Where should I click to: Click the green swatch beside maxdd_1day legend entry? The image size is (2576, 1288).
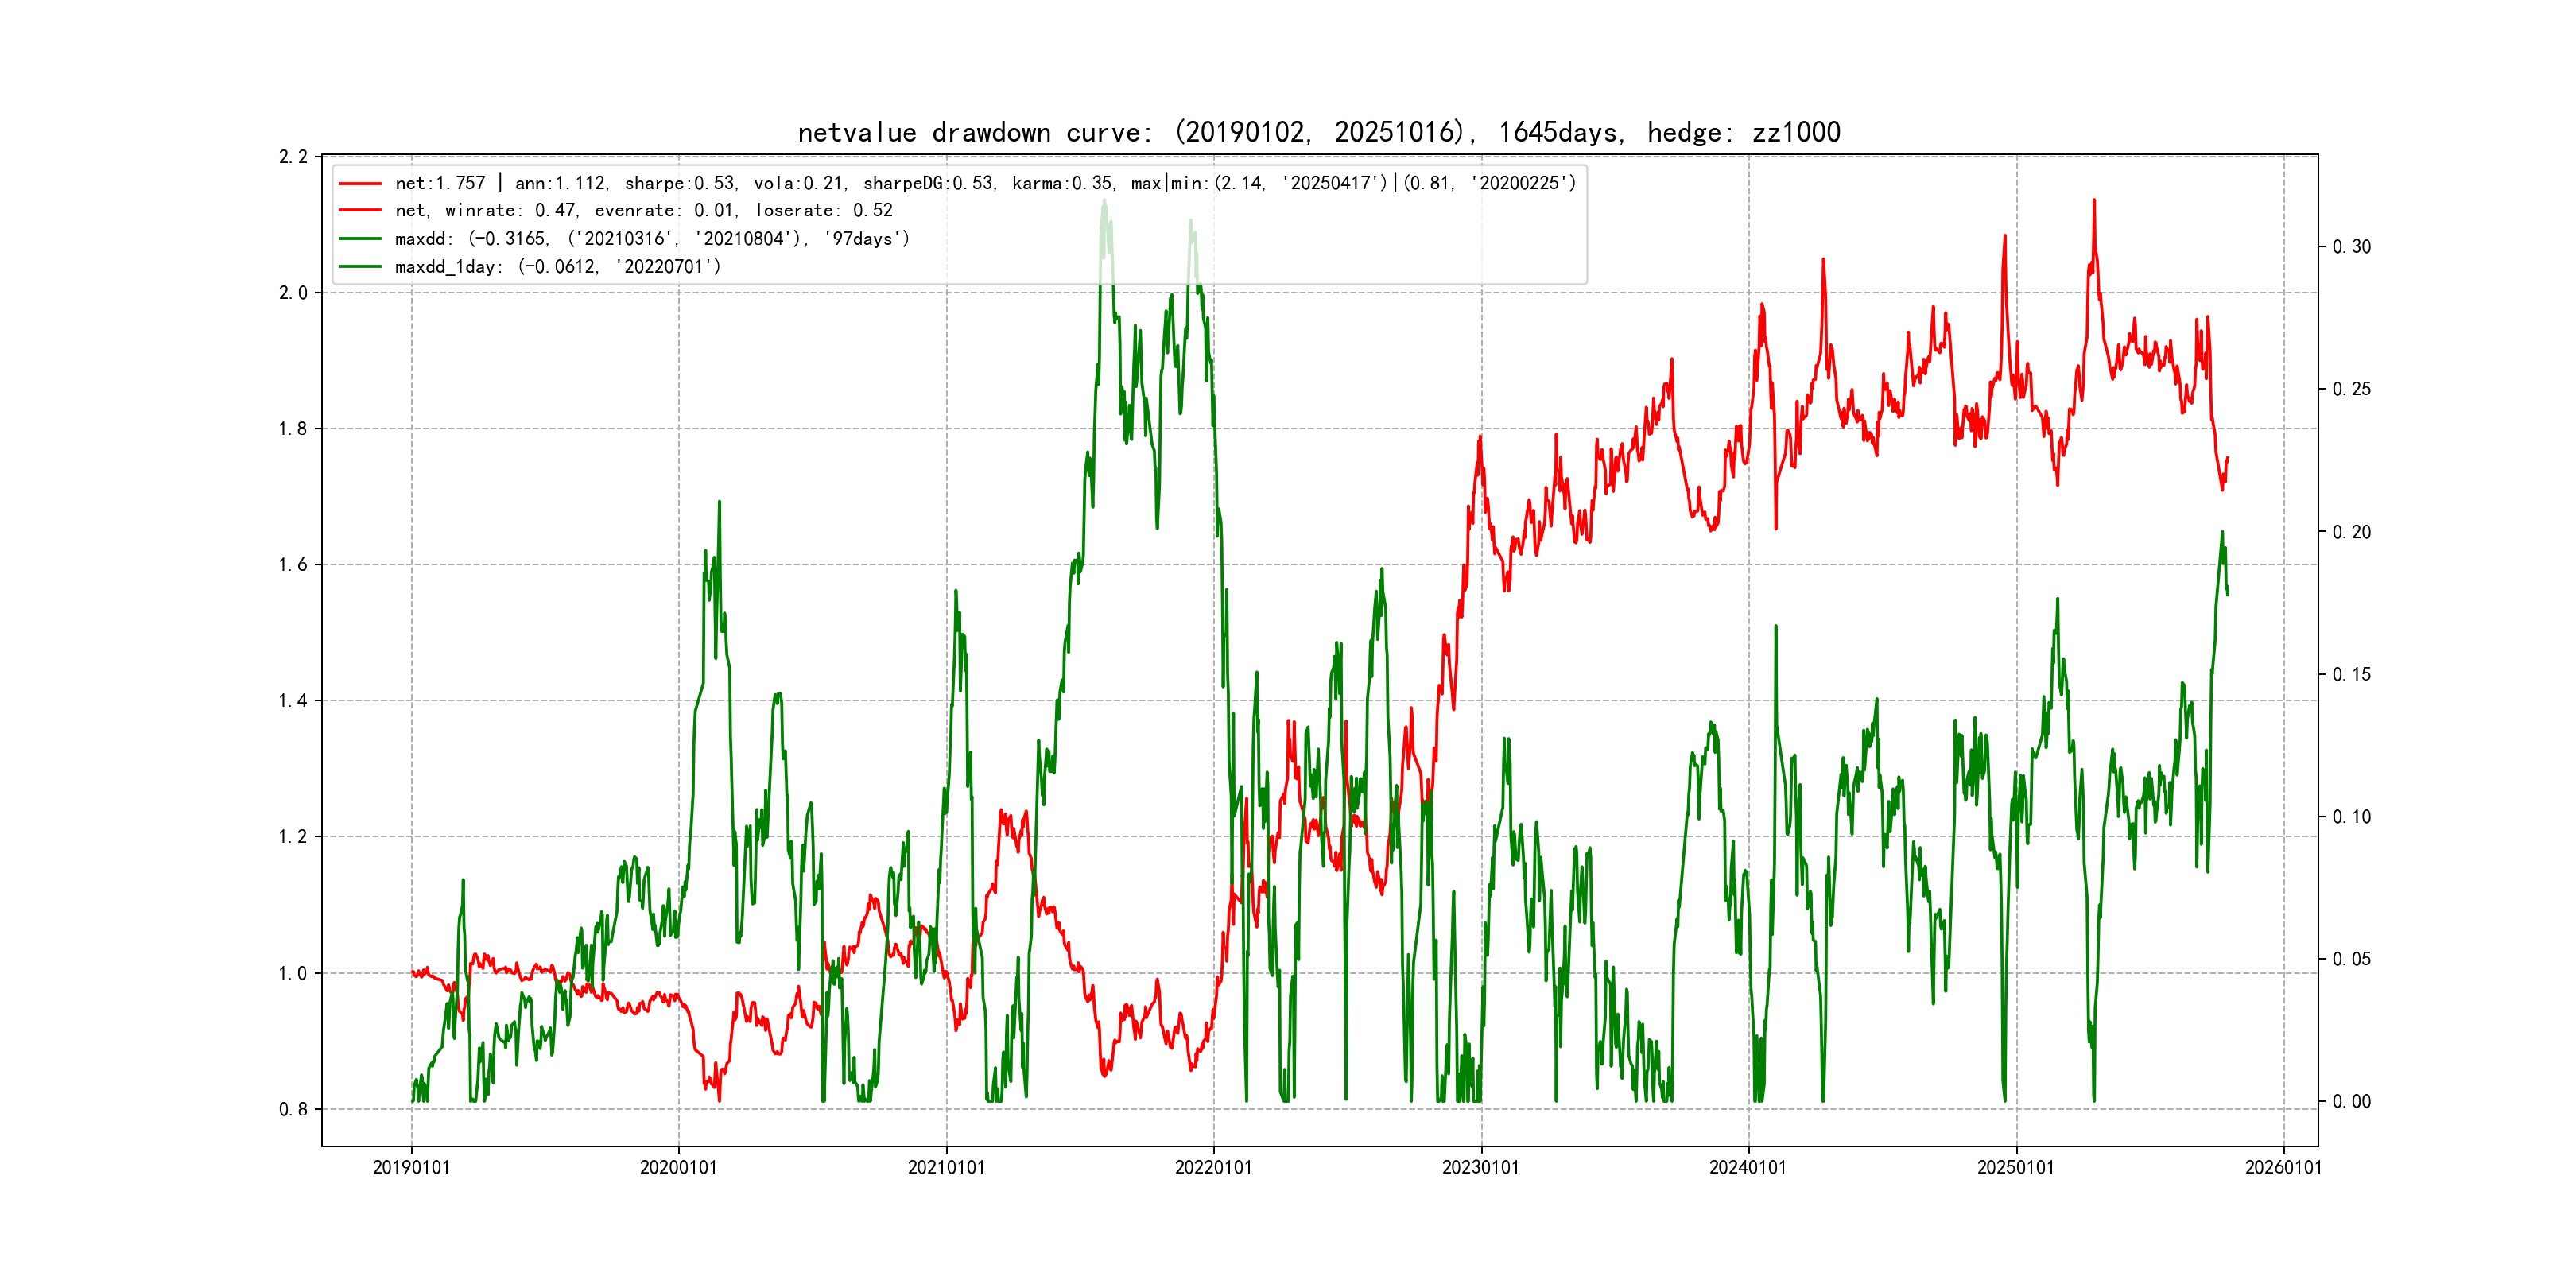click(x=360, y=267)
